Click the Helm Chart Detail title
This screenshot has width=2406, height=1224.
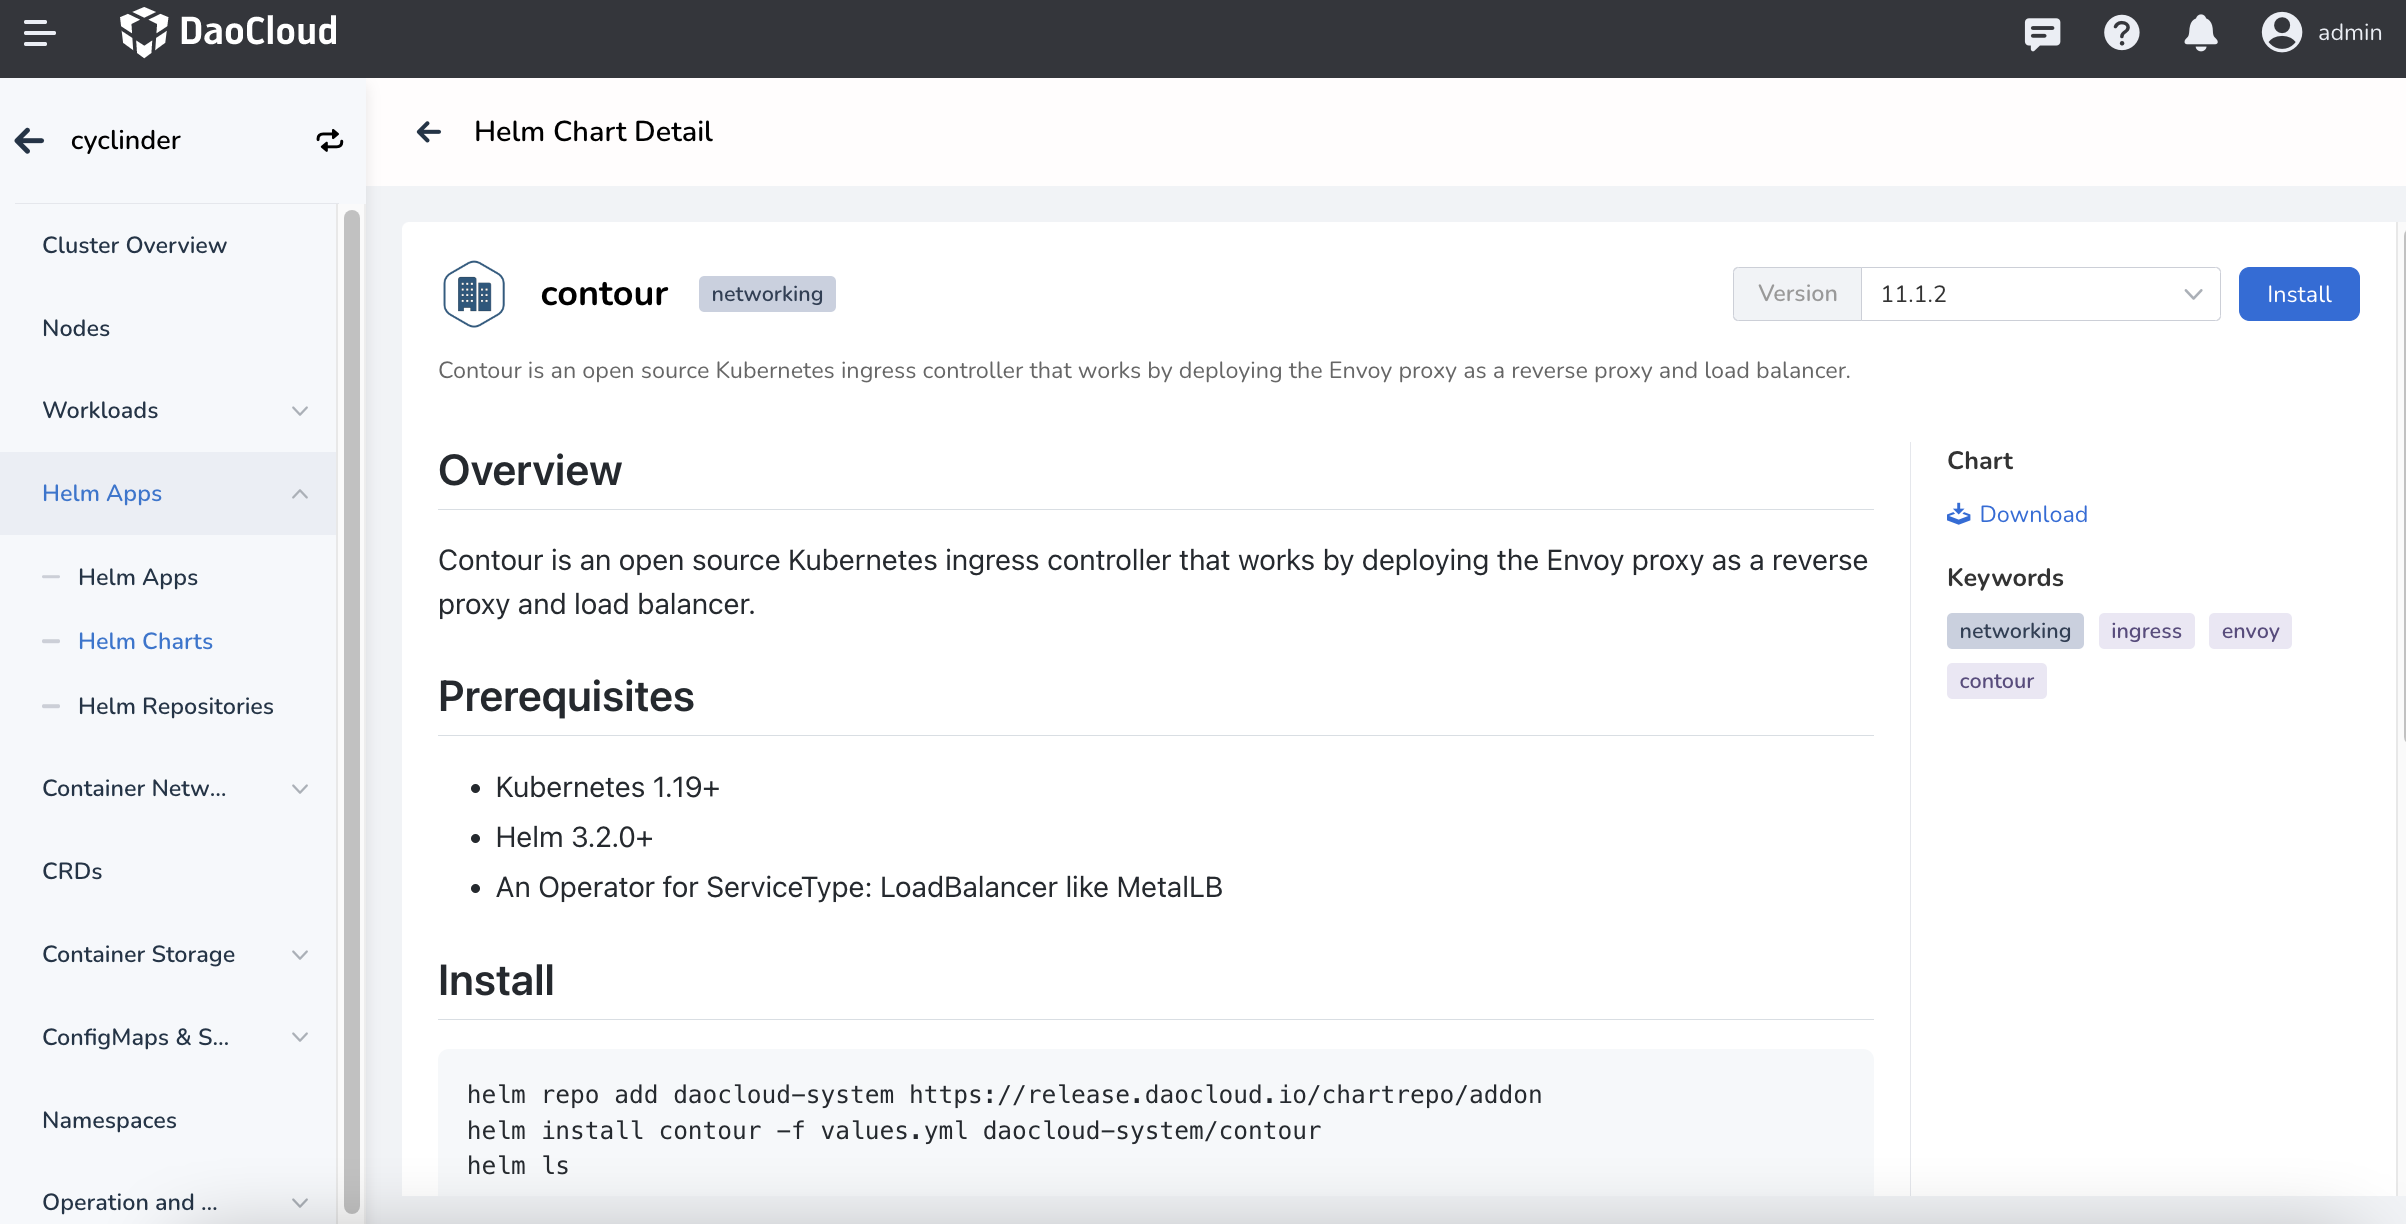pos(593,132)
